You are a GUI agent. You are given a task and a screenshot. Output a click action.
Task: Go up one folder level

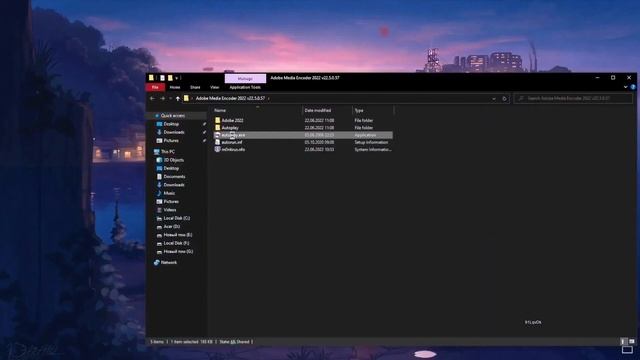coord(178,98)
